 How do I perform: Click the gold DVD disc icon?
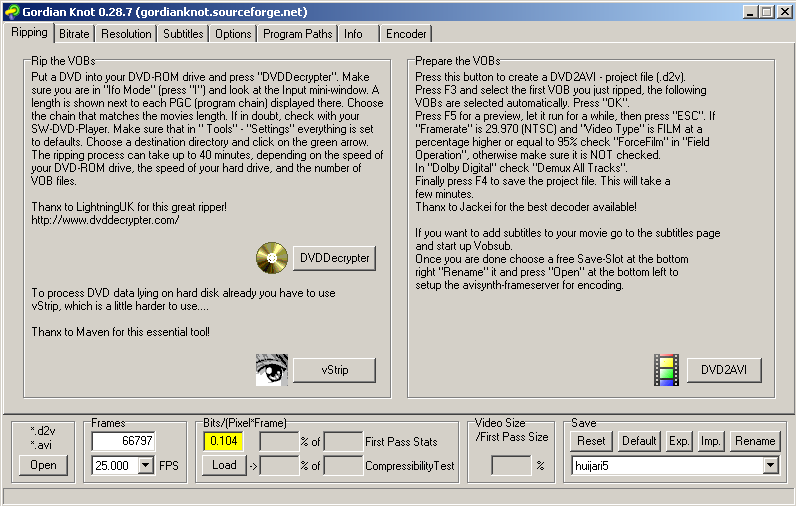pyautogui.click(x=272, y=258)
